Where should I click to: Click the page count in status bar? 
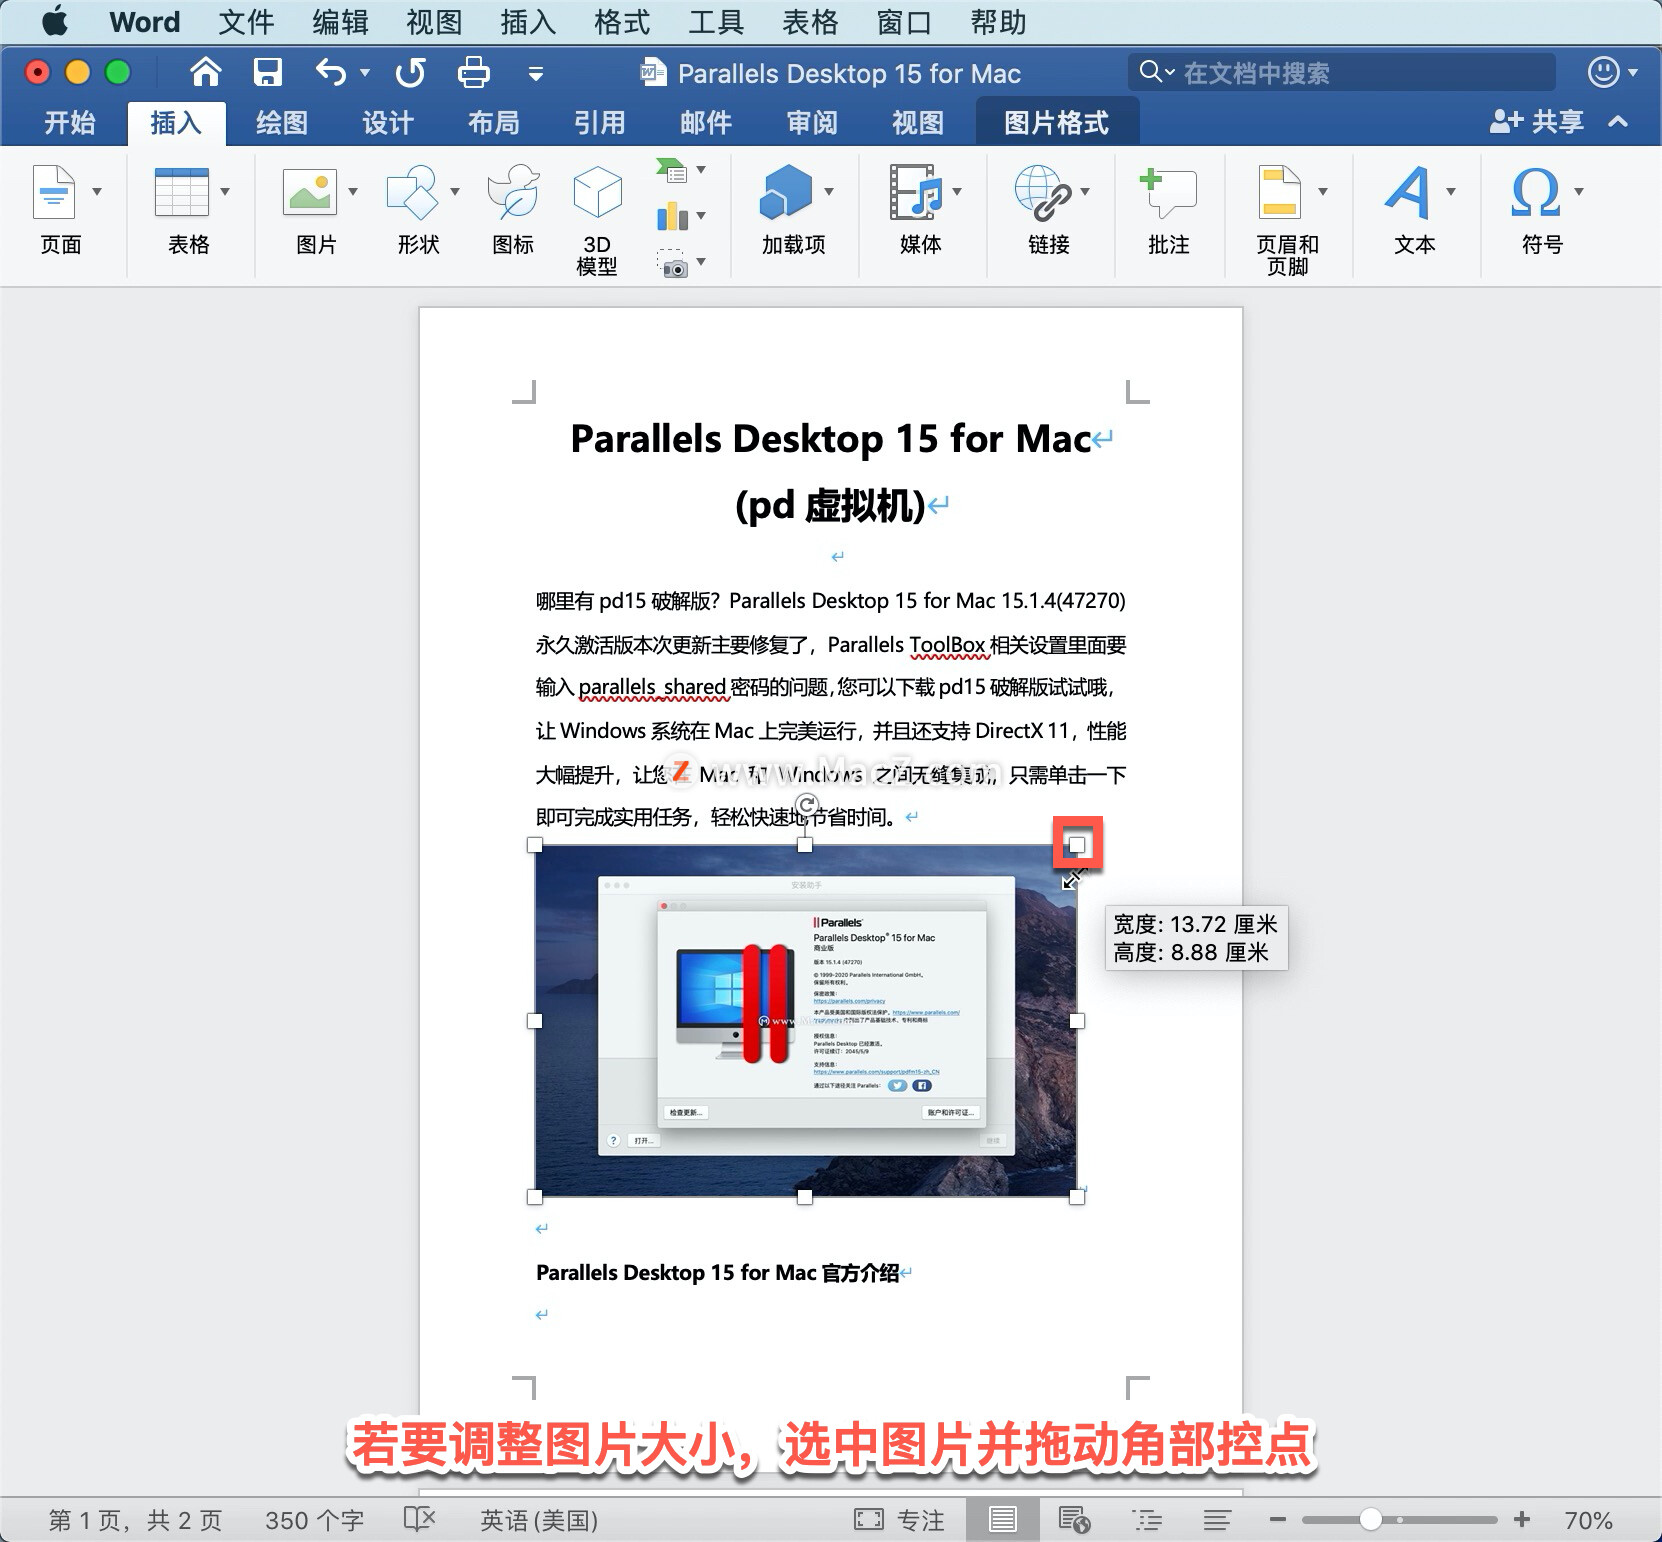[x=135, y=1520]
